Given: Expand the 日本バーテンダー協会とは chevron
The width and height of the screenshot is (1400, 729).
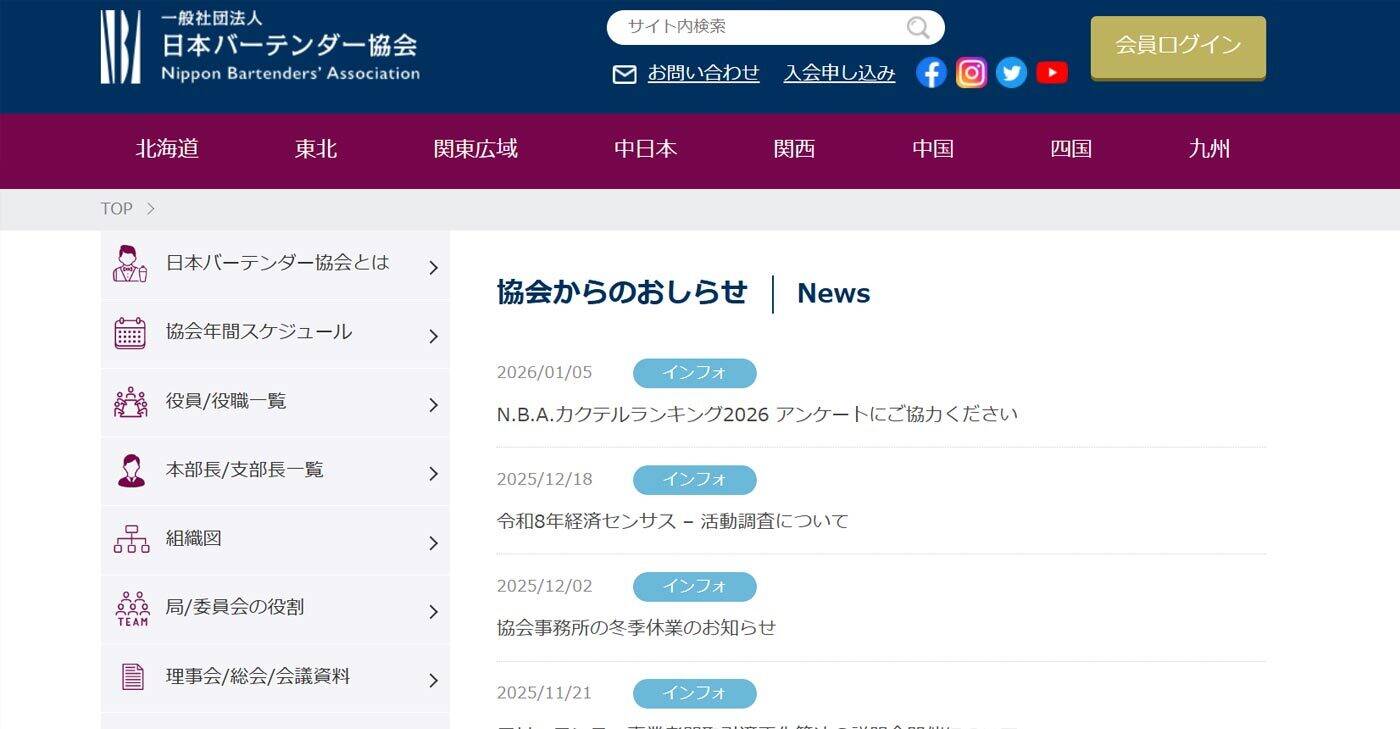Looking at the screenshot, I should click(x=433, y=267).
